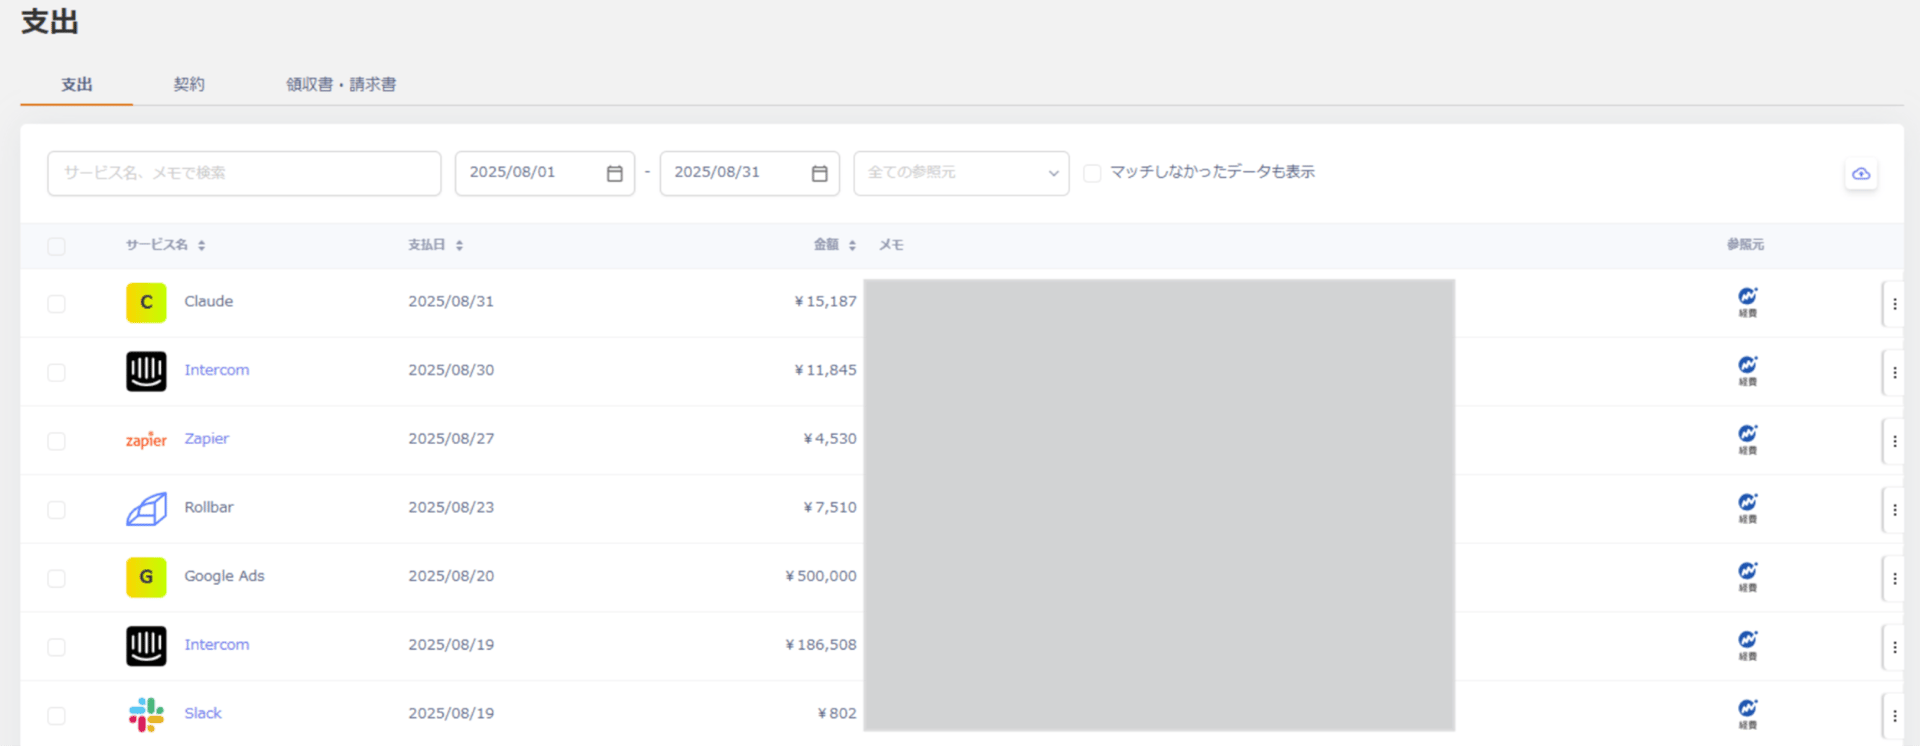Screen dimensions: 1920x746
Task: Switch to the 領収書・請求書 tab
Action: (x=341, y=85)
